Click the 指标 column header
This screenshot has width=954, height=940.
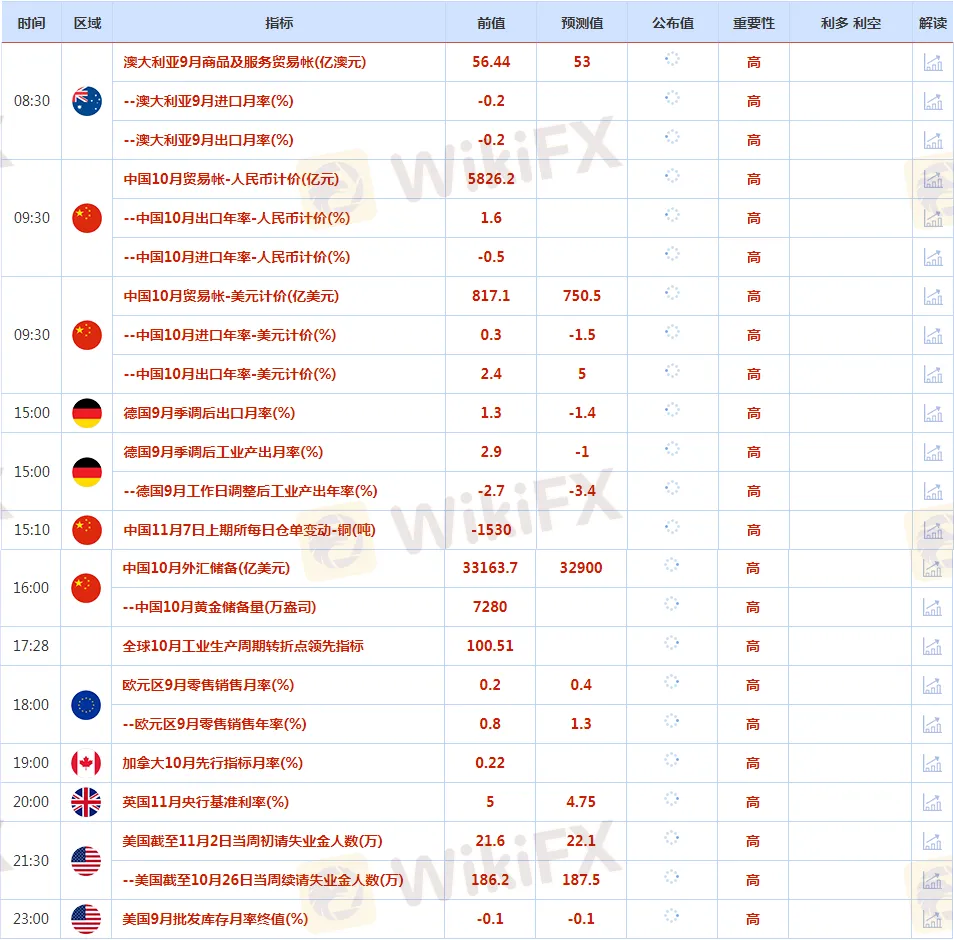click(279, 23)
